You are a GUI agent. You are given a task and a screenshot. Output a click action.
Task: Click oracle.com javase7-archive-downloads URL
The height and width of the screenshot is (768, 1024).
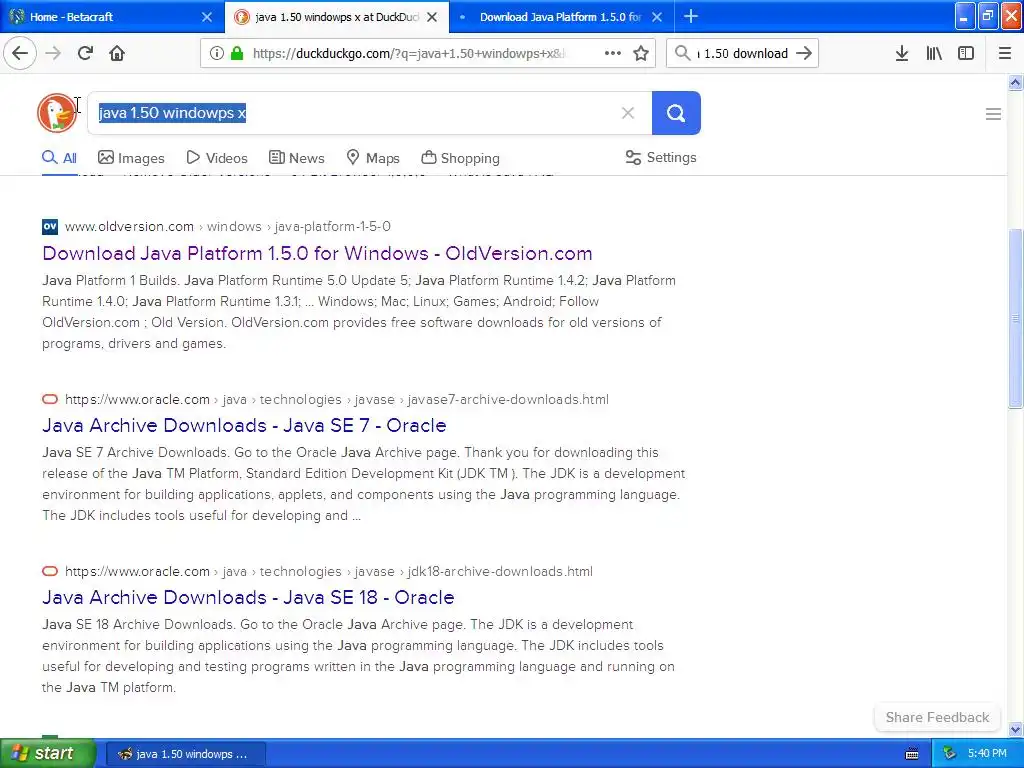(x=337, y=400)
